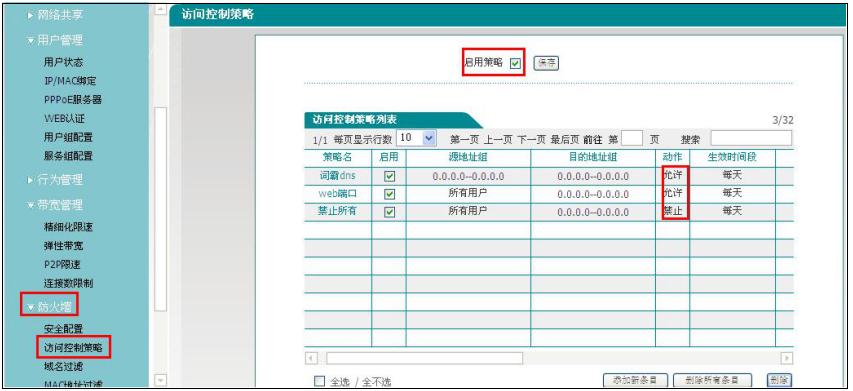
Task: Collapse the 防火墙 sidebar section
Action: tap(50, 306)
